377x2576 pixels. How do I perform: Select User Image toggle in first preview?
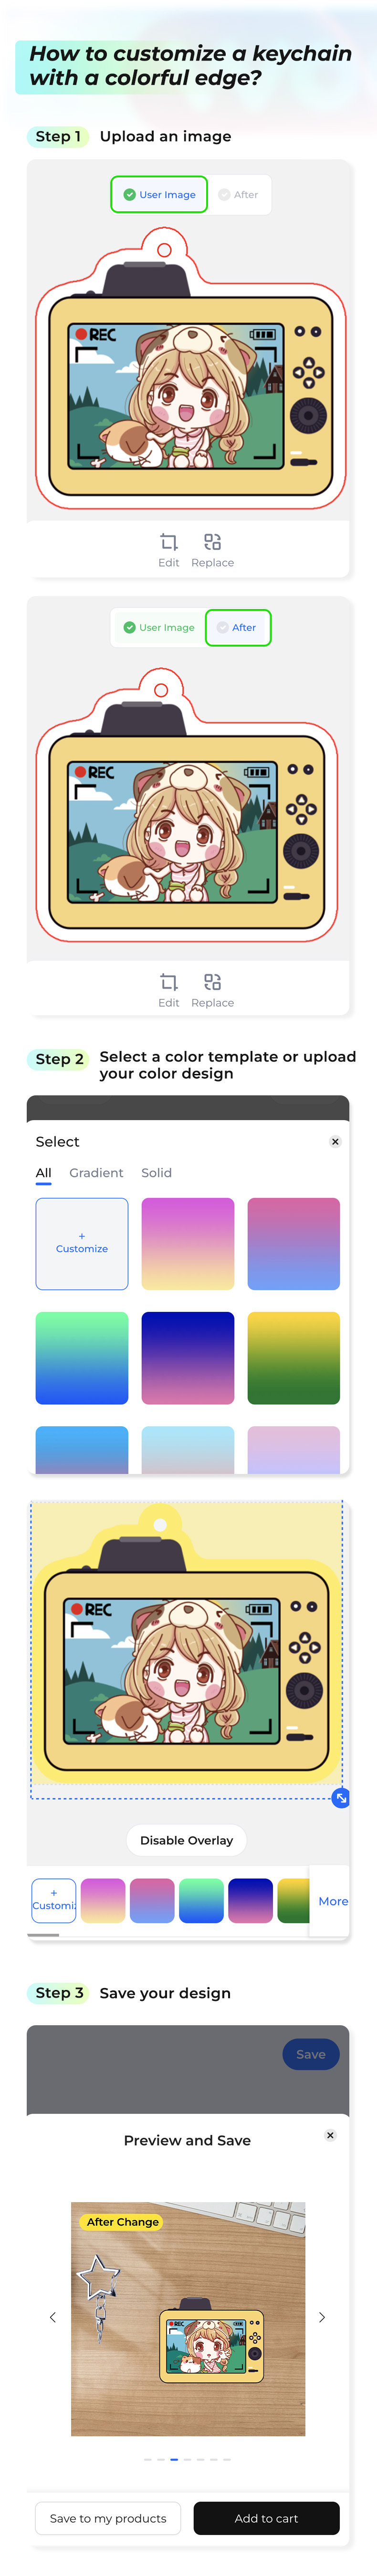point(159,194)
